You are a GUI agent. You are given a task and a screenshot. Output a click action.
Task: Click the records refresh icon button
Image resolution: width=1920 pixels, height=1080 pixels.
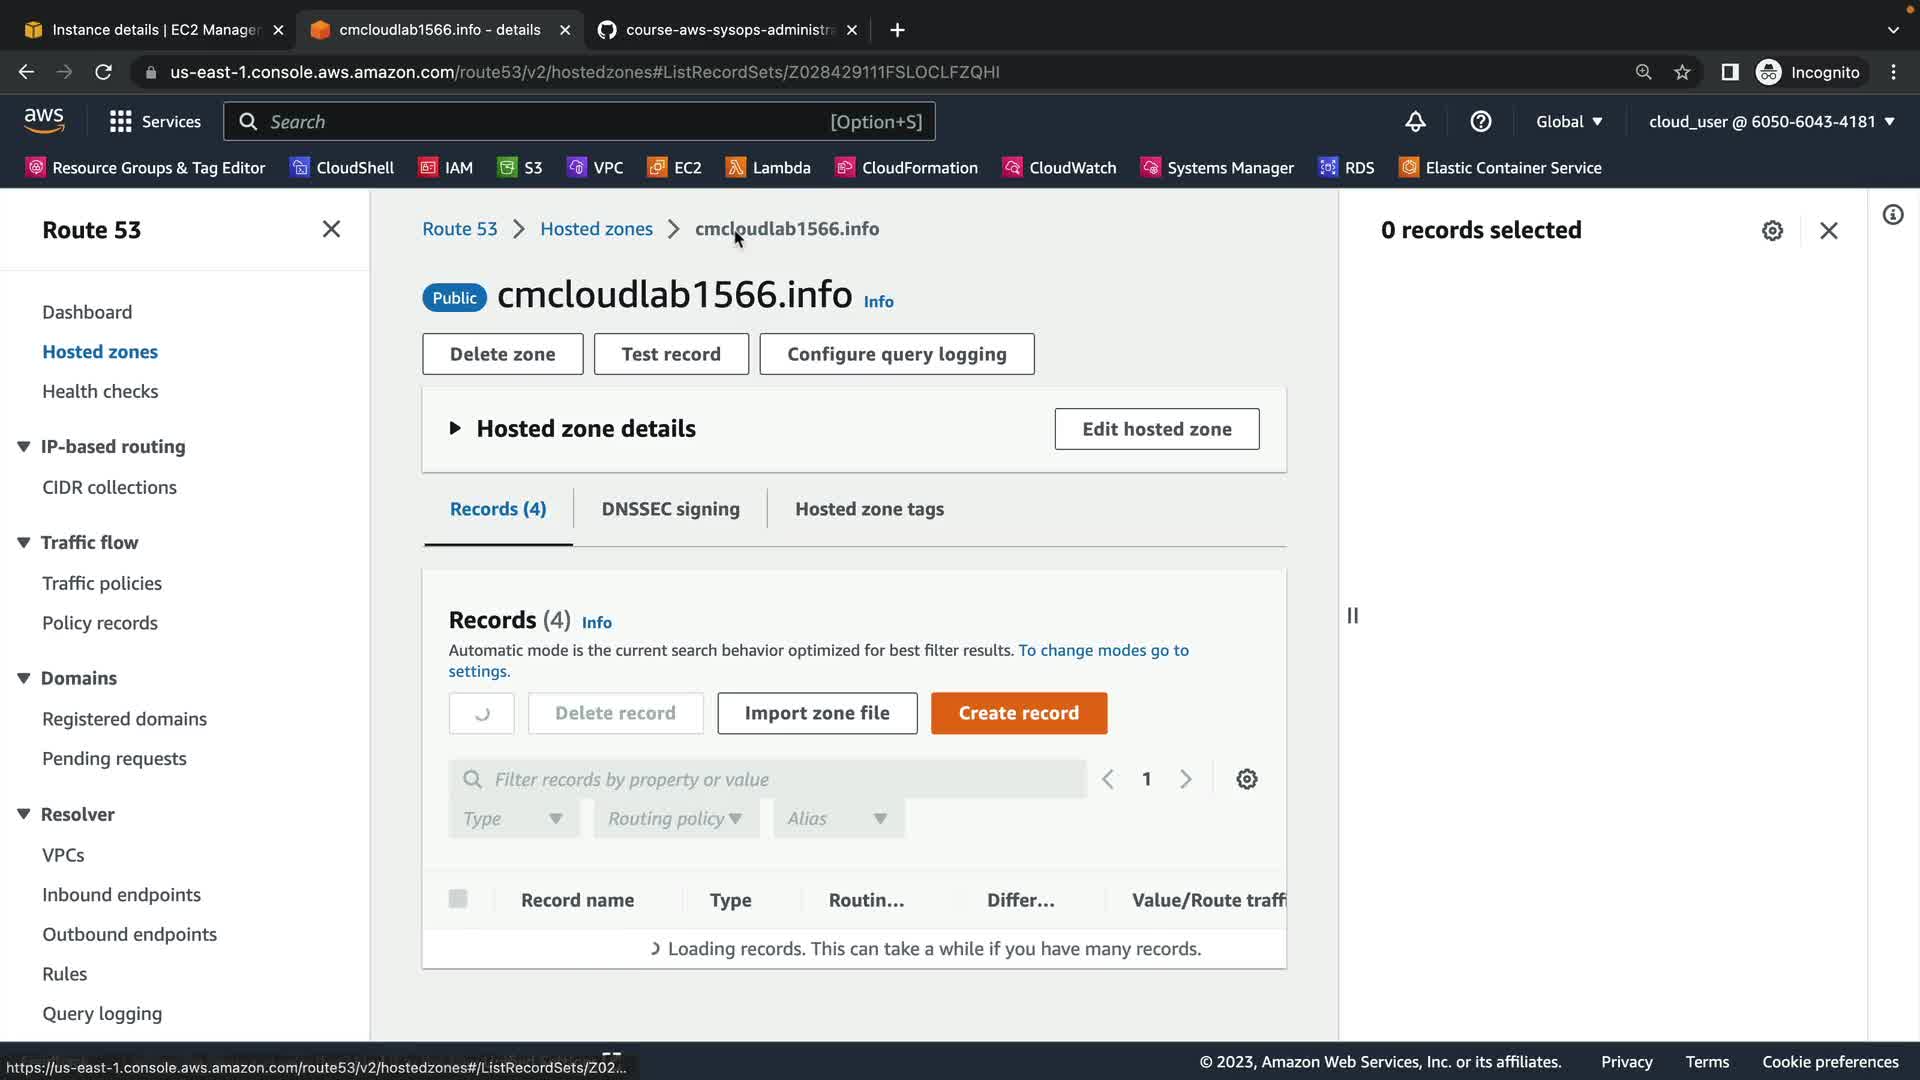point(481,714)
